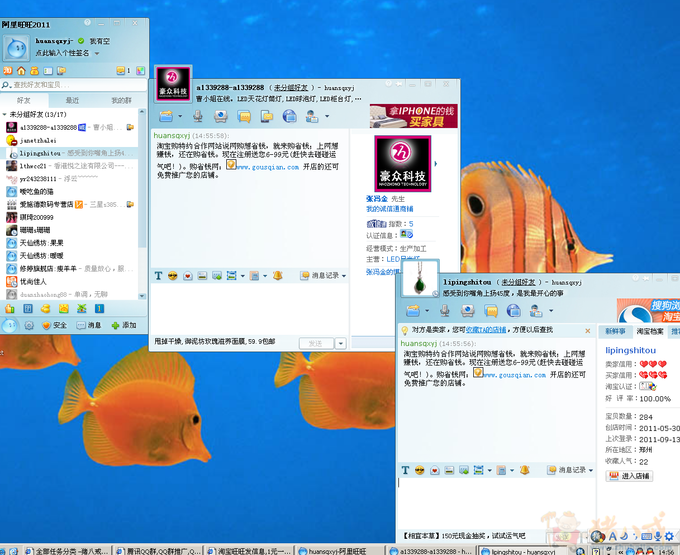Click screenshot capture icon in a1339288 chat
The height and width of the screenshot is (555, 680).
pyautogui.click(x=232, y=276)
